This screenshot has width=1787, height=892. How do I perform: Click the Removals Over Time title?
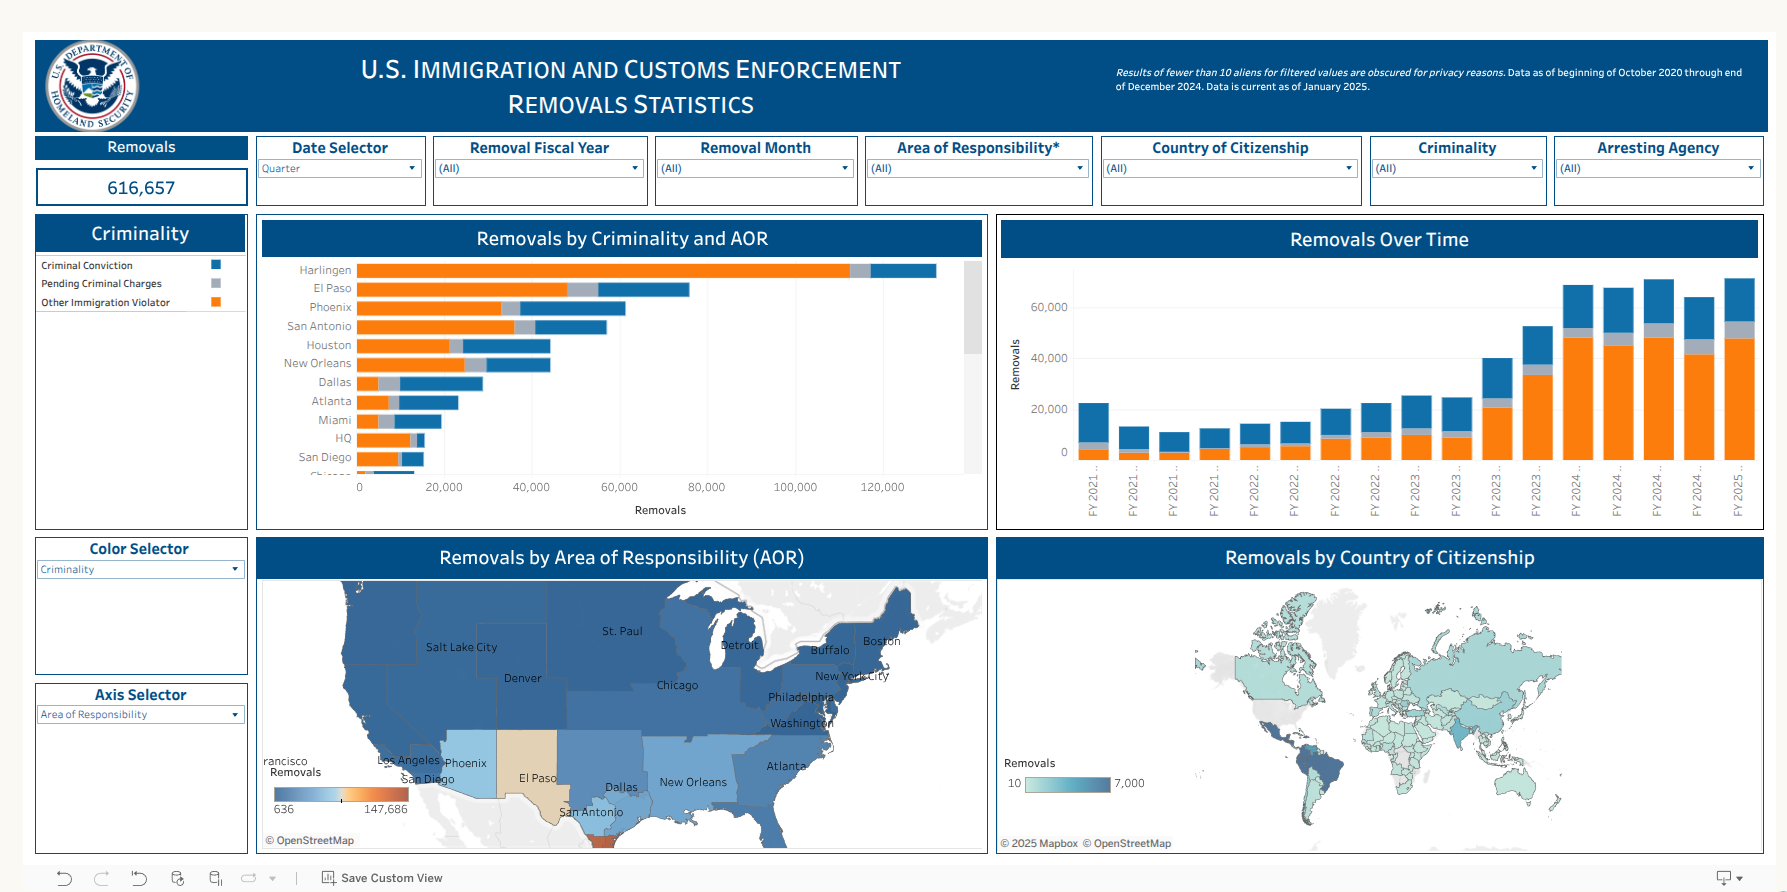(1379, 240)
